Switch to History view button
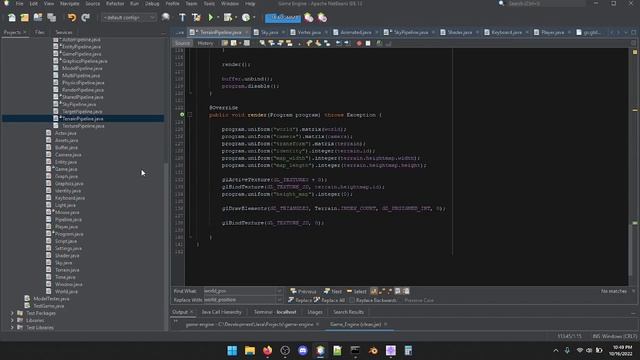Screen dimensions: 640x360 click(x=205, y=43)
